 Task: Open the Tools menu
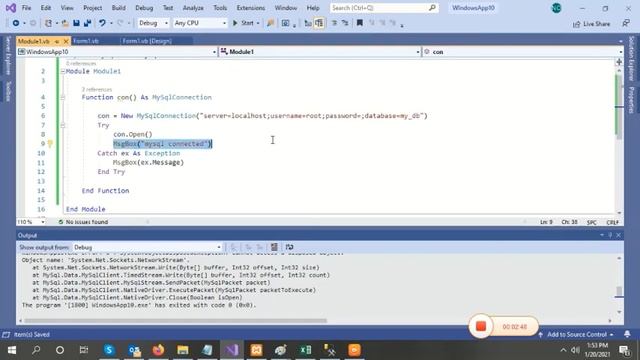point(220,8)
